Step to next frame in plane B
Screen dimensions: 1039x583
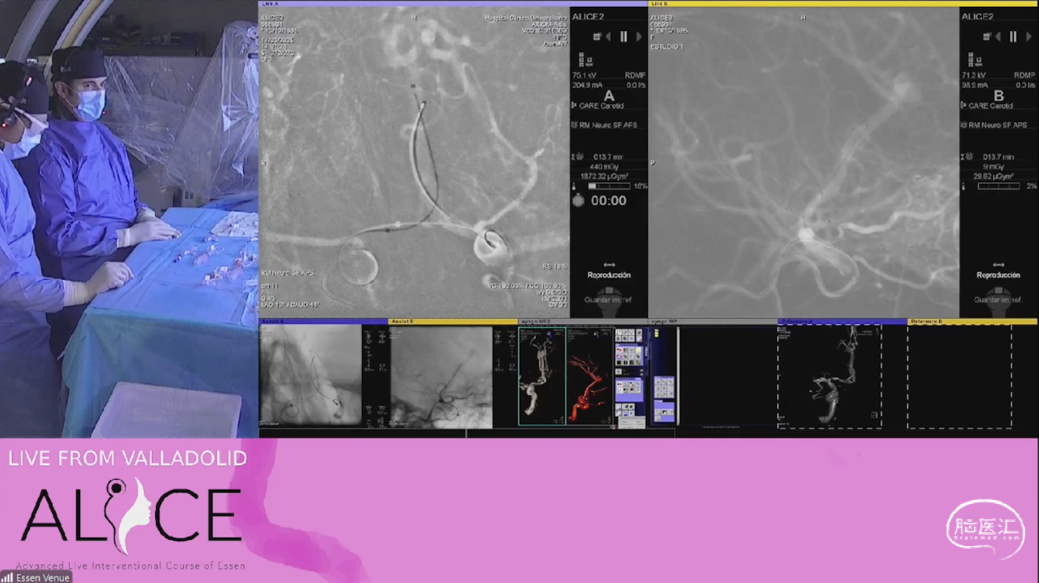[1028, 36]
